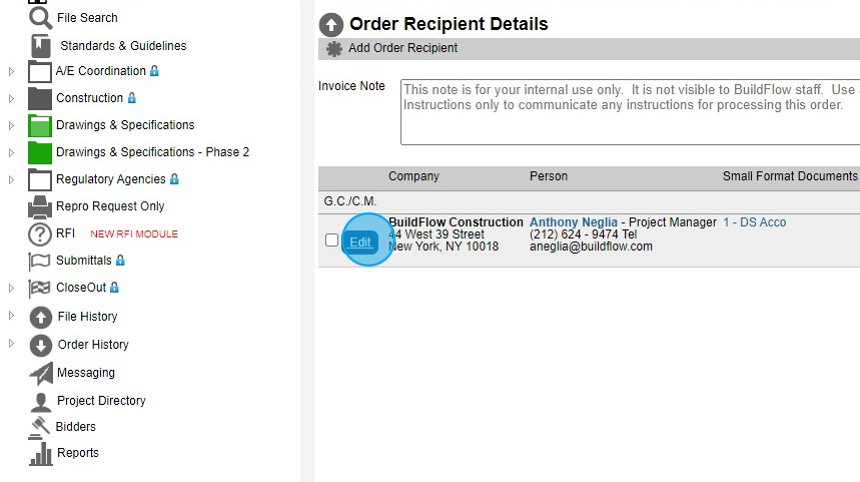Select Regulatory Agencies in the sidebar
This screenshot has height=482, width=860.
pyautogui.click(x=110, y=180)
